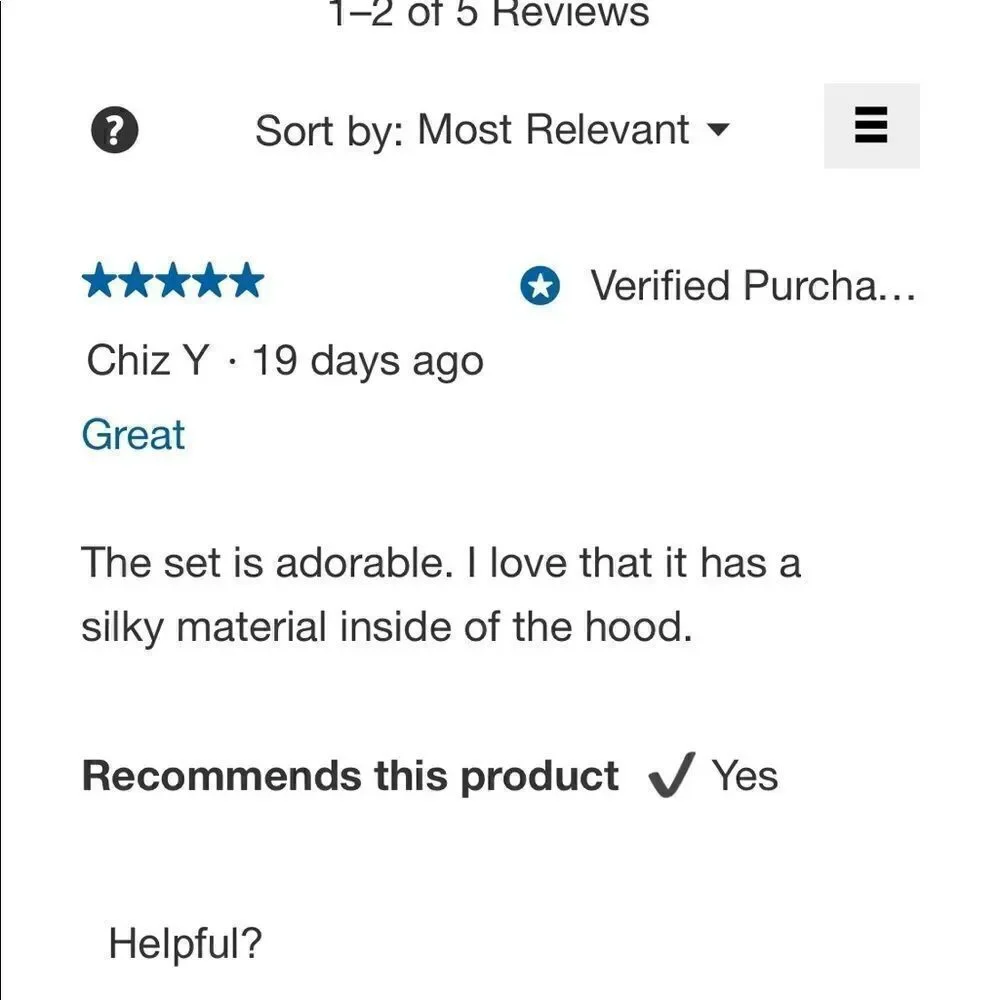Click the five-star rating of the review
The image size is (1000, 1000).
tap(173, 281)
